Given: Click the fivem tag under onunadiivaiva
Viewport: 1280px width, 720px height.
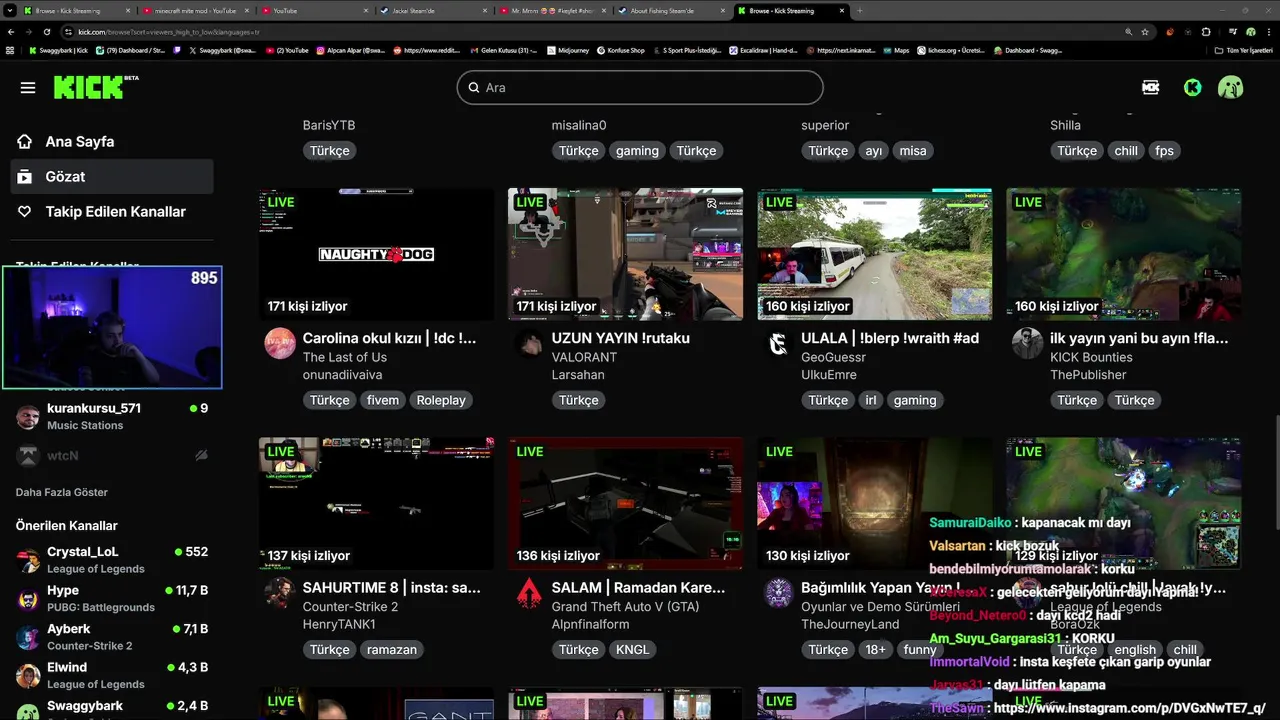Looking at the screenshot, I should (x=383, y=400).
